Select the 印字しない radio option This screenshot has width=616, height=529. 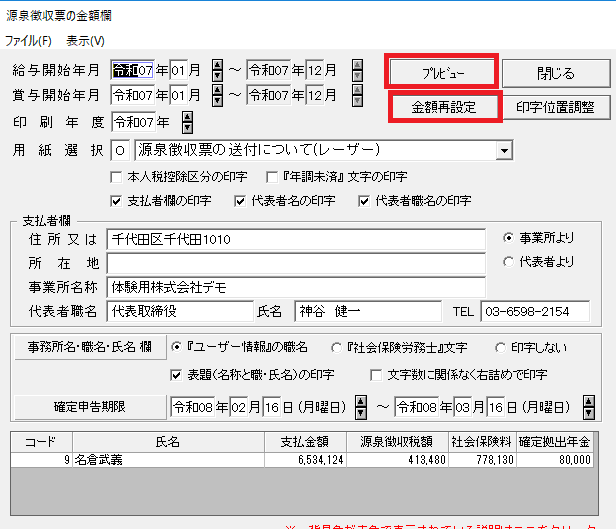[x=502, y=347]
